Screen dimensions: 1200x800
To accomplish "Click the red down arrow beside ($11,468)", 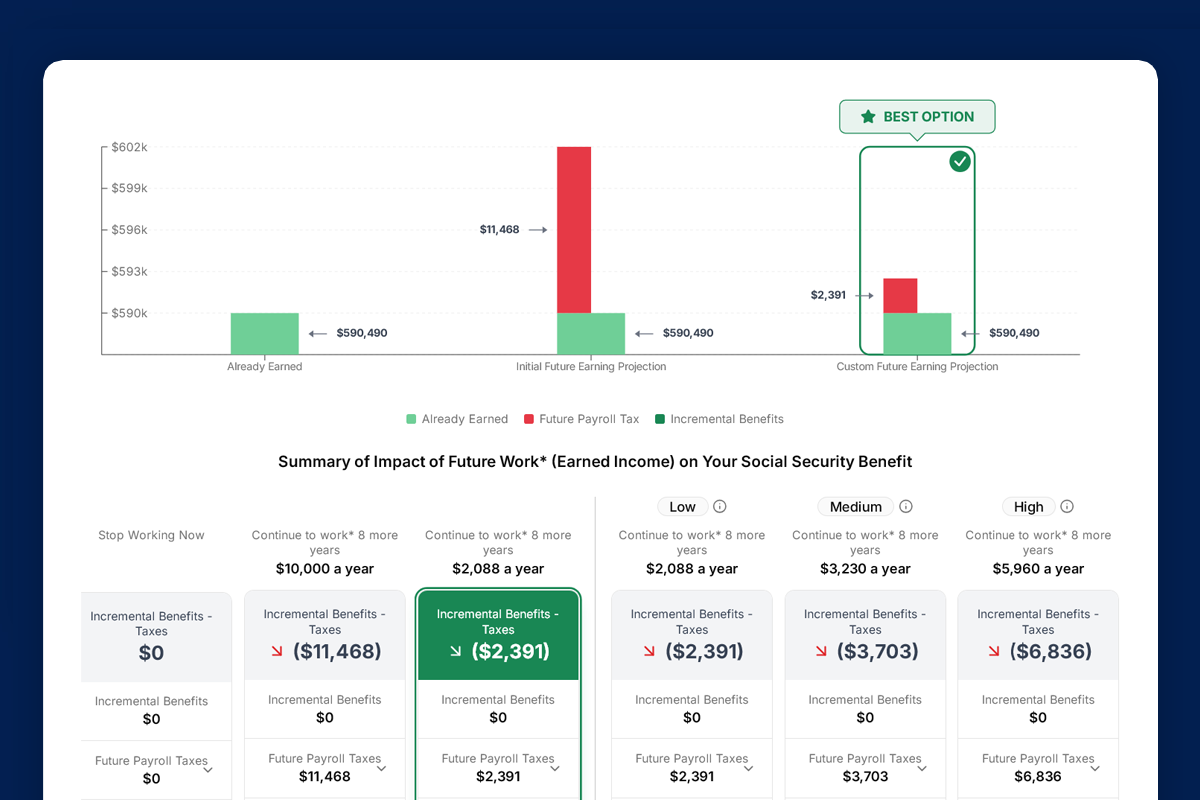I will tap(278, 652).
